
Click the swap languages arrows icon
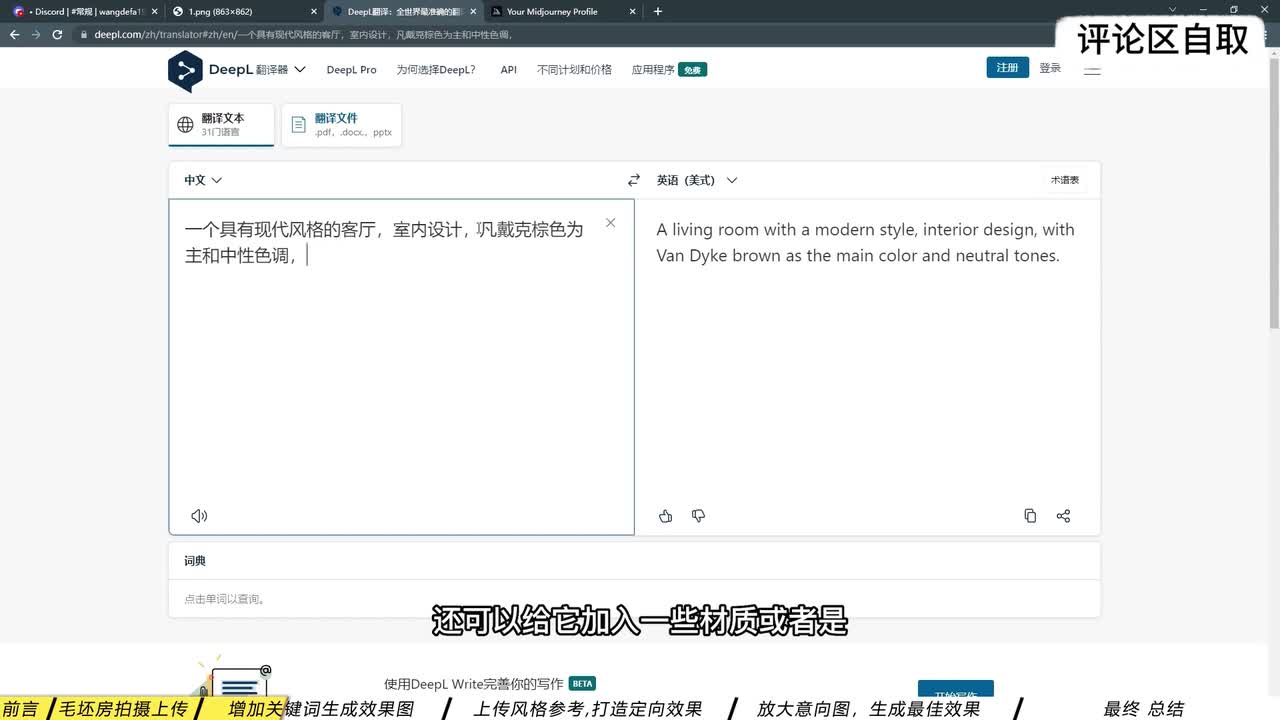tap(633, 180)
